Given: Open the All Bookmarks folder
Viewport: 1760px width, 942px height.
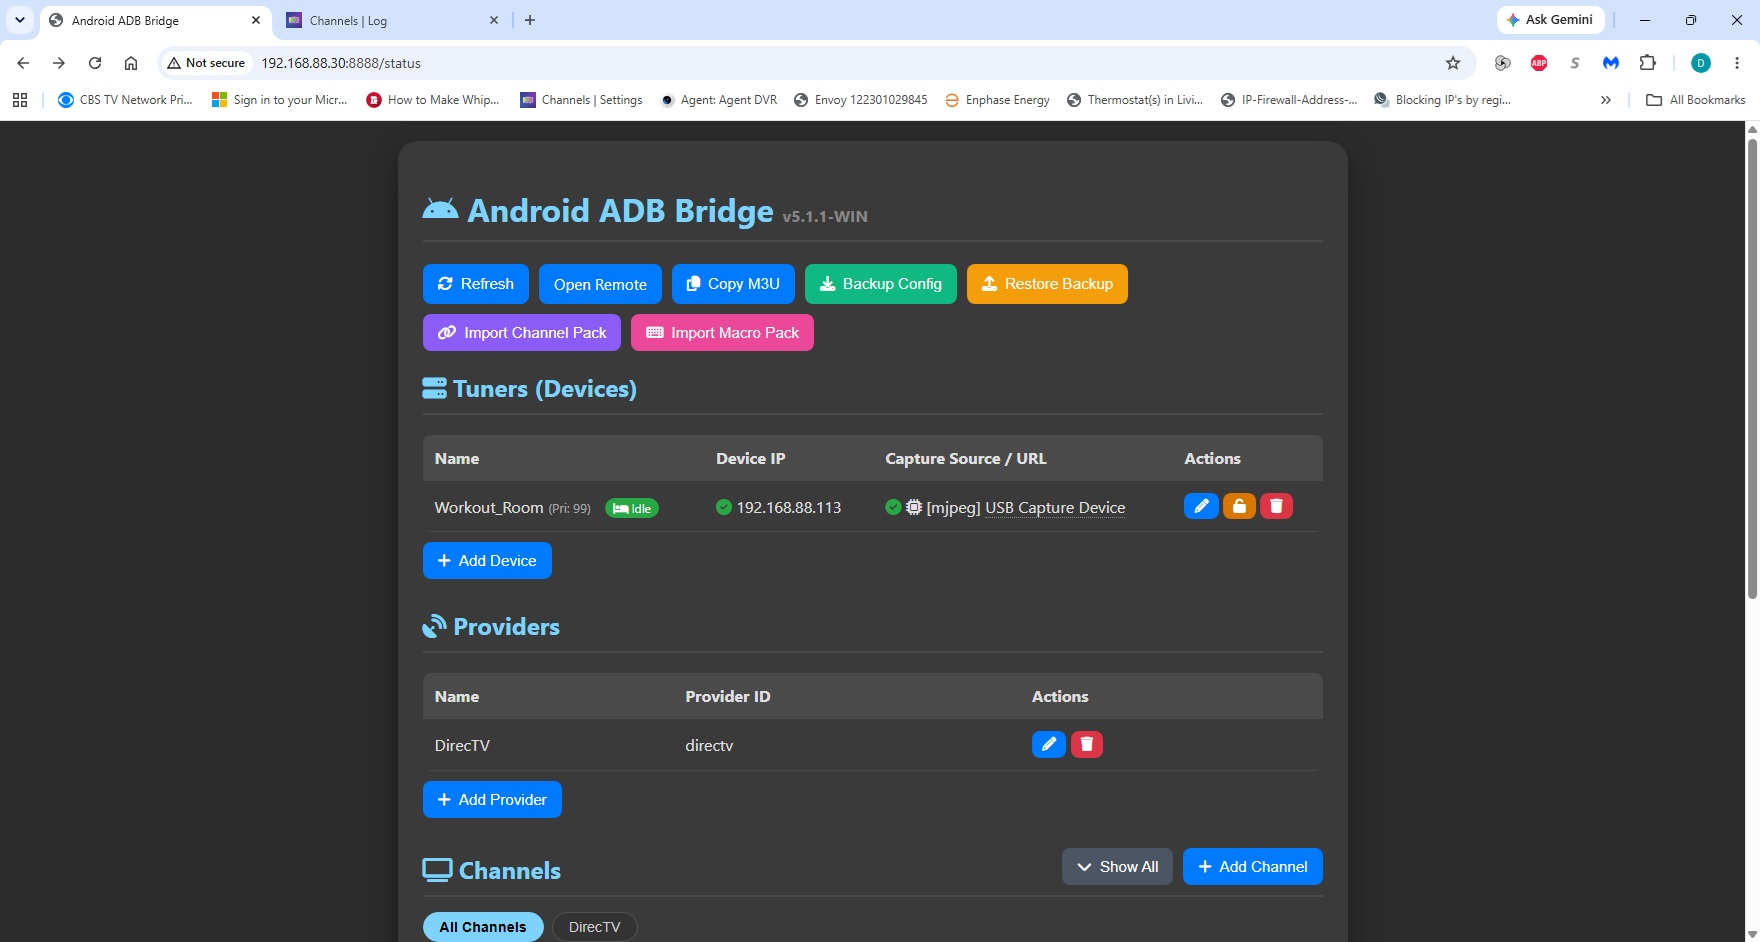Looking at the screenshot, I should (1696, 100).
